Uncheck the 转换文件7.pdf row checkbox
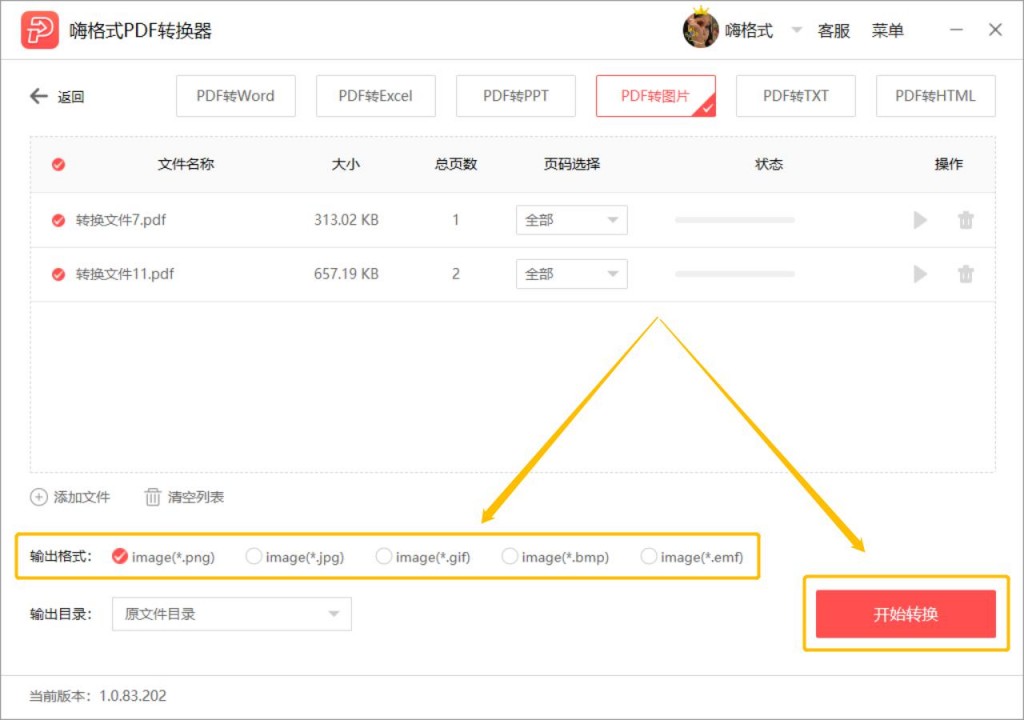Screen dimensions: 1024x720 [58, 220]
